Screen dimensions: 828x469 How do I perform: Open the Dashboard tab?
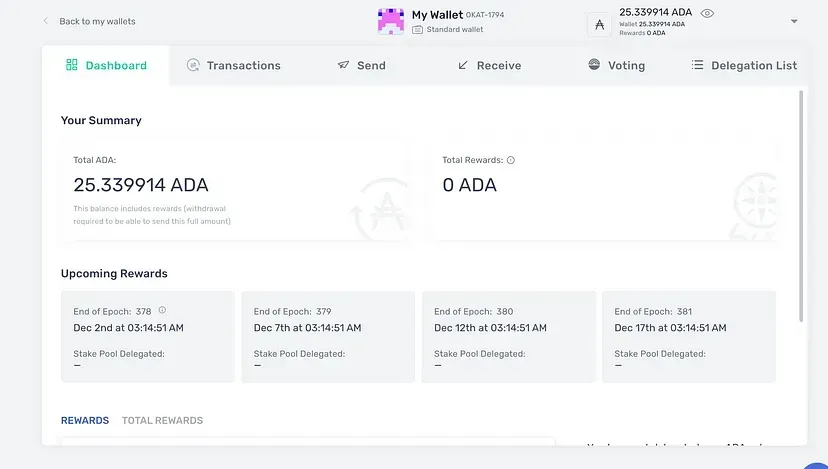click(x=106, y=65)
